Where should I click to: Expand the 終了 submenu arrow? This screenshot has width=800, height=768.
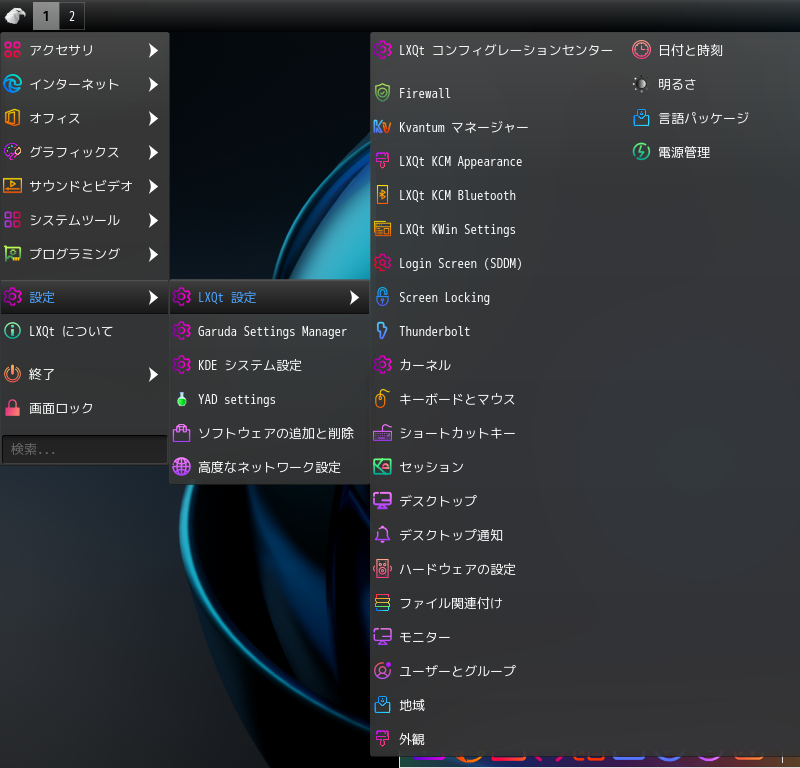coord(153,375)
